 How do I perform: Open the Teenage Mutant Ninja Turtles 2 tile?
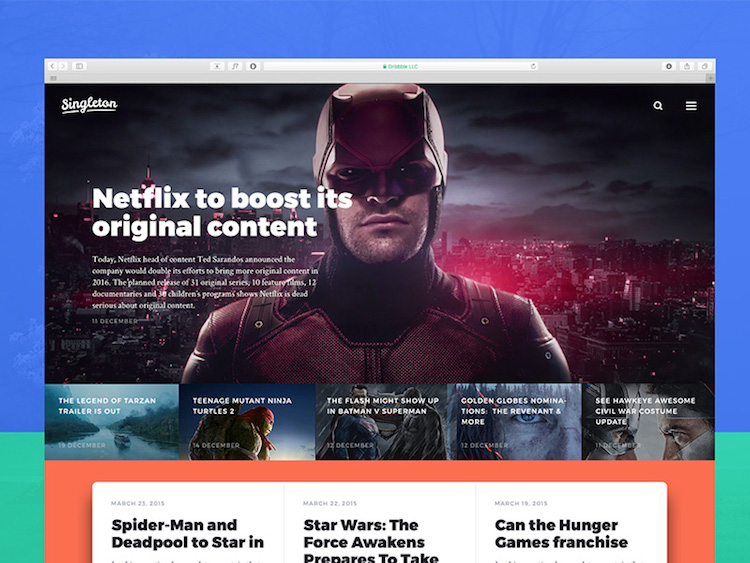(x=247, y=422)
